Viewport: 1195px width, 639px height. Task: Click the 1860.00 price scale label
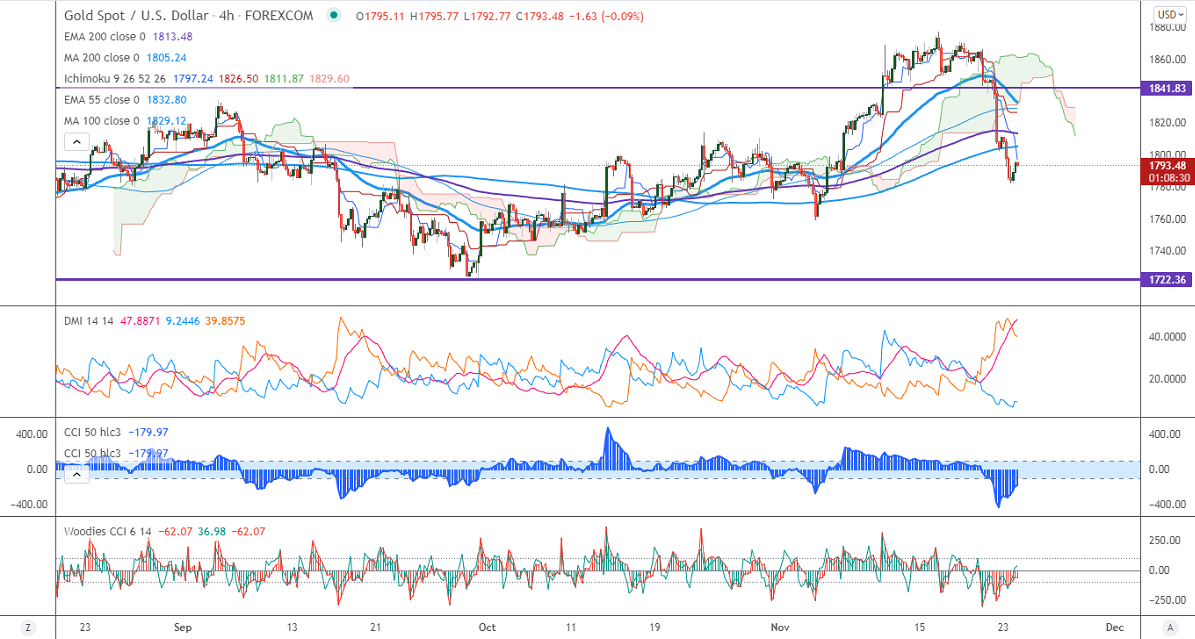1168,59
